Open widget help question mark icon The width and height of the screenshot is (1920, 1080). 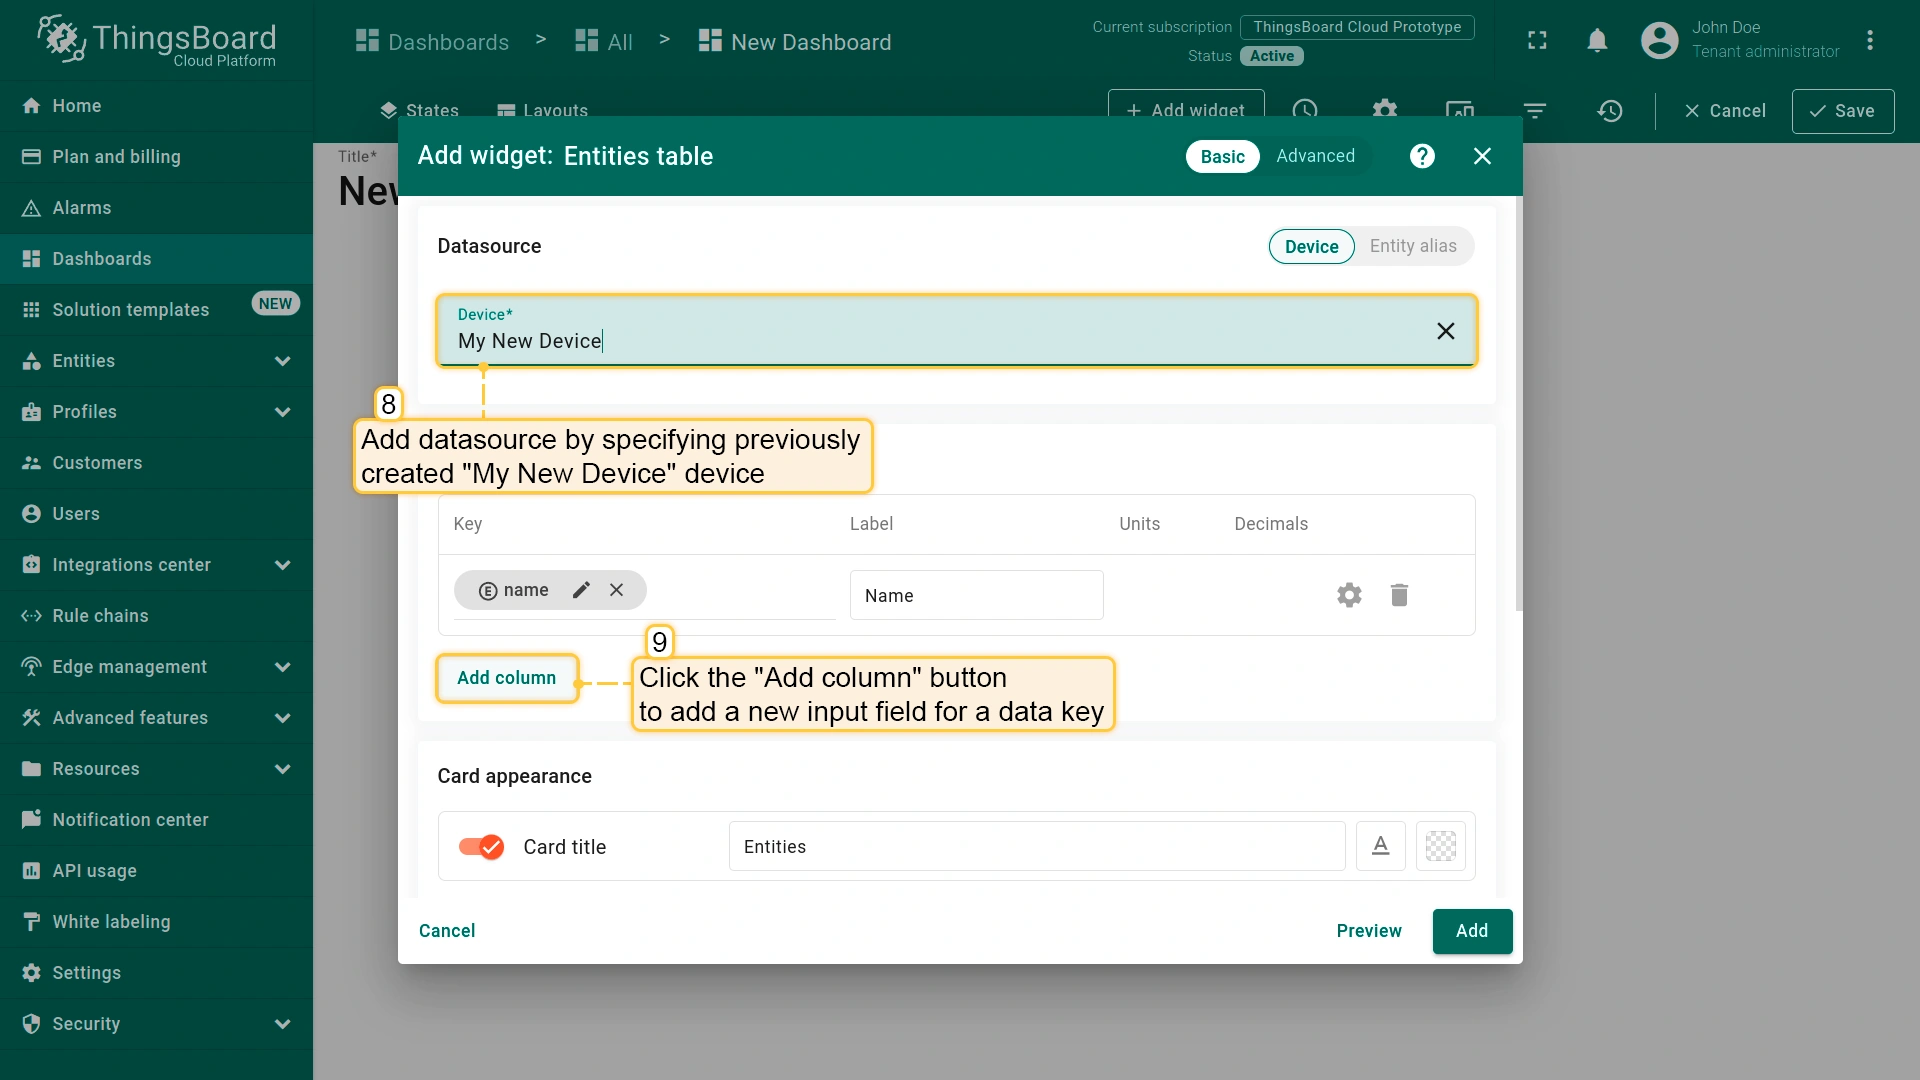[1422, 156]
